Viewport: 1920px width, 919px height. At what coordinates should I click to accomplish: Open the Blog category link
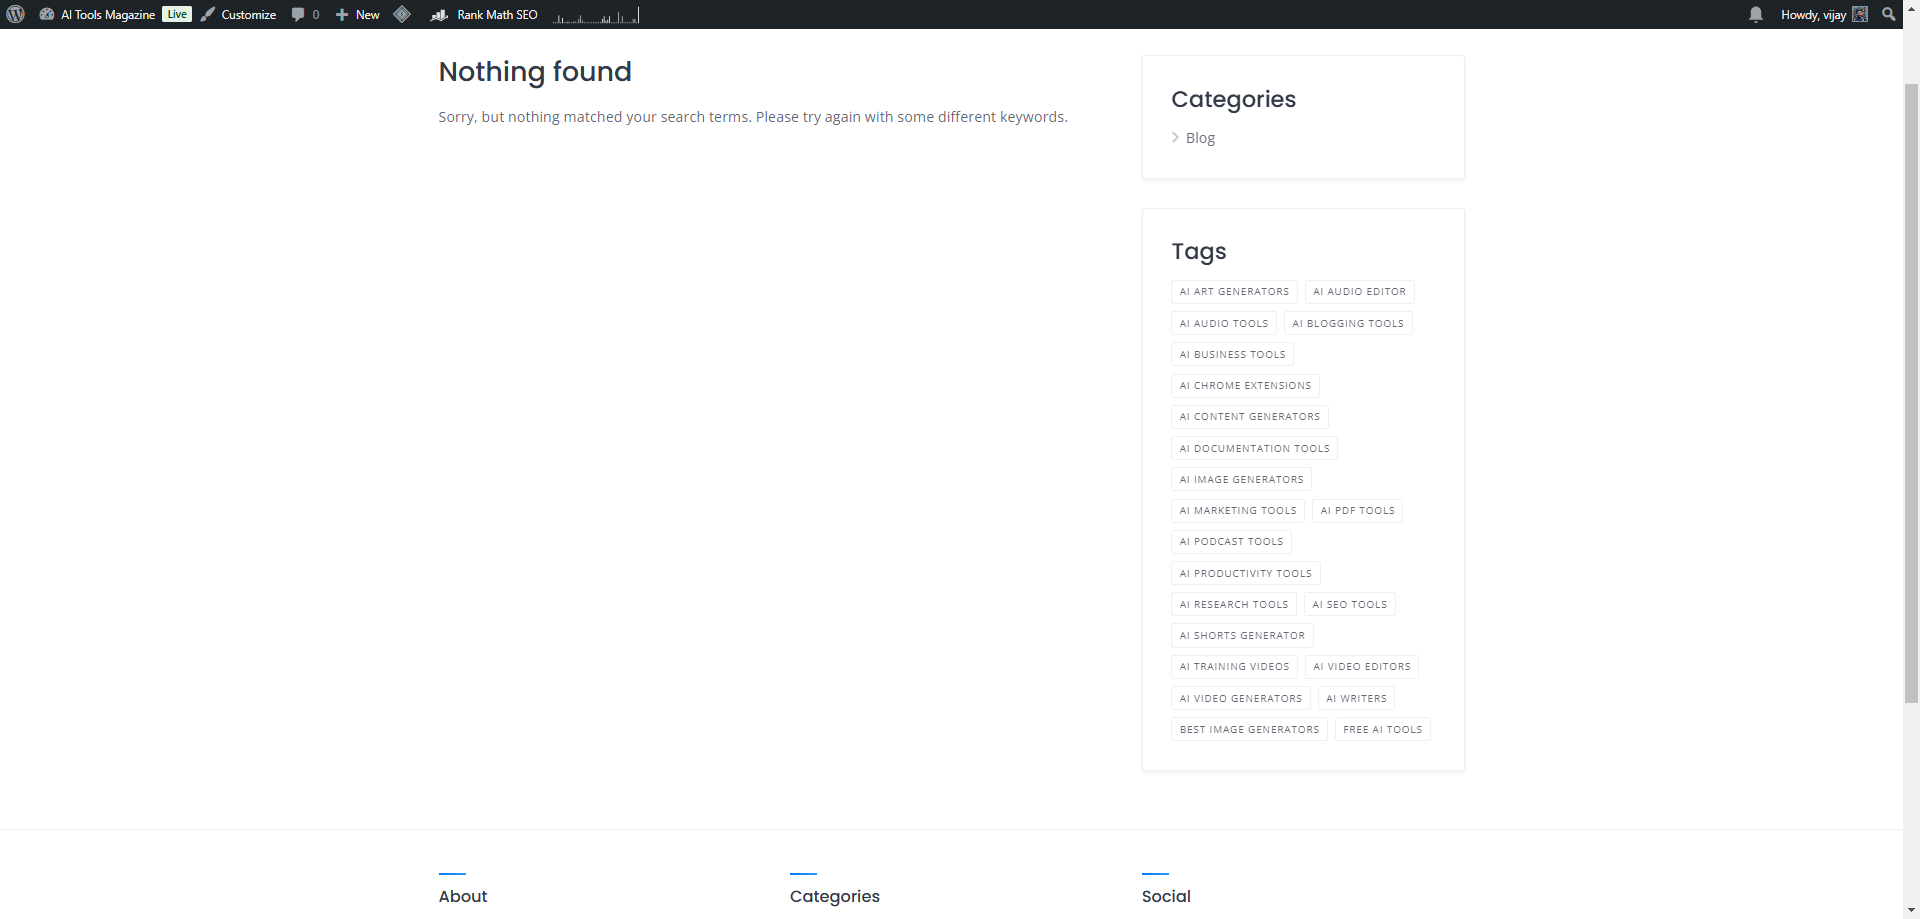coord(1200,138)
